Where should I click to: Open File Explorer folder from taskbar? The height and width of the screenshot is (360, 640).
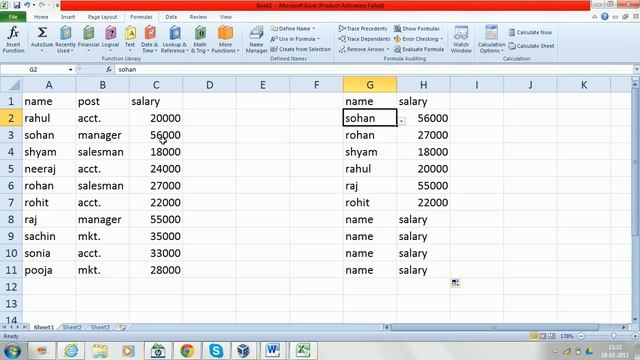[x=100, y=351]
